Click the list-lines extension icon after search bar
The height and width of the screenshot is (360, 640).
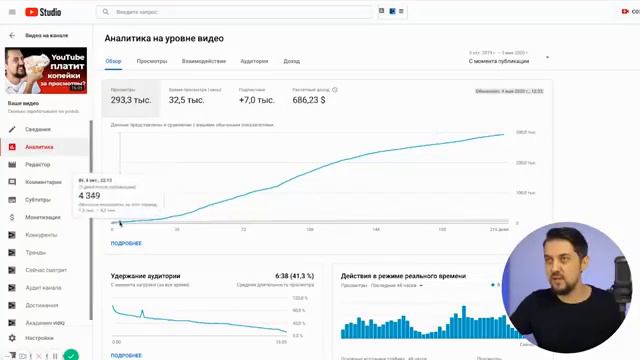[x=401, y=11]
